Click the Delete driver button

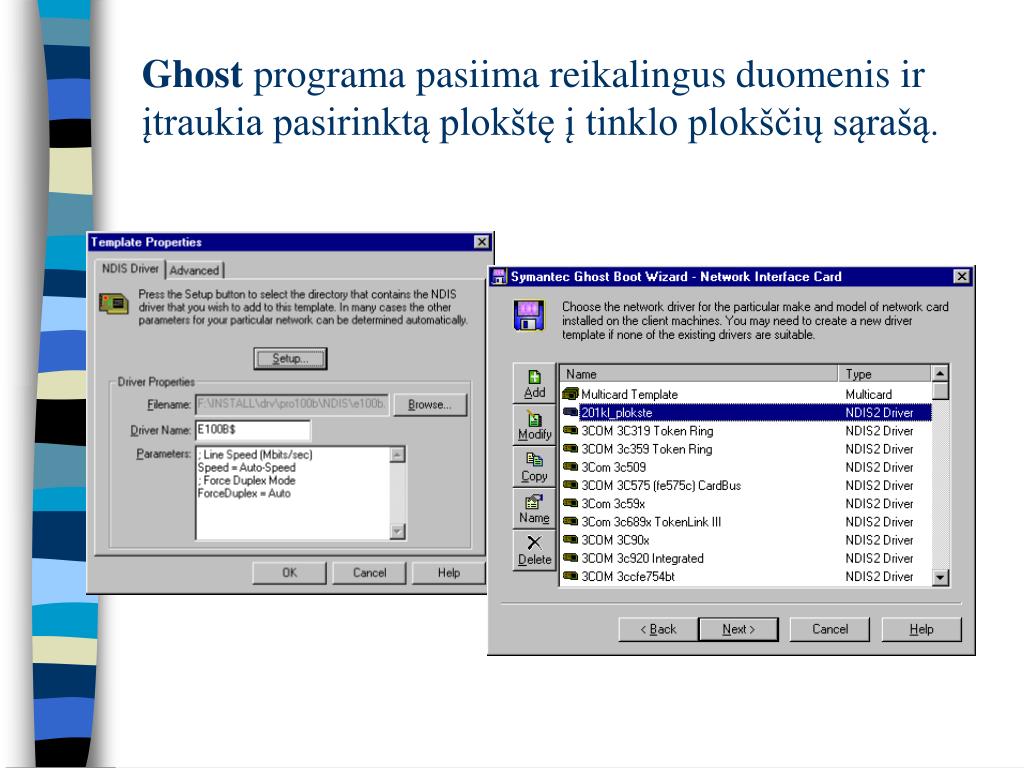pos(534,551)
